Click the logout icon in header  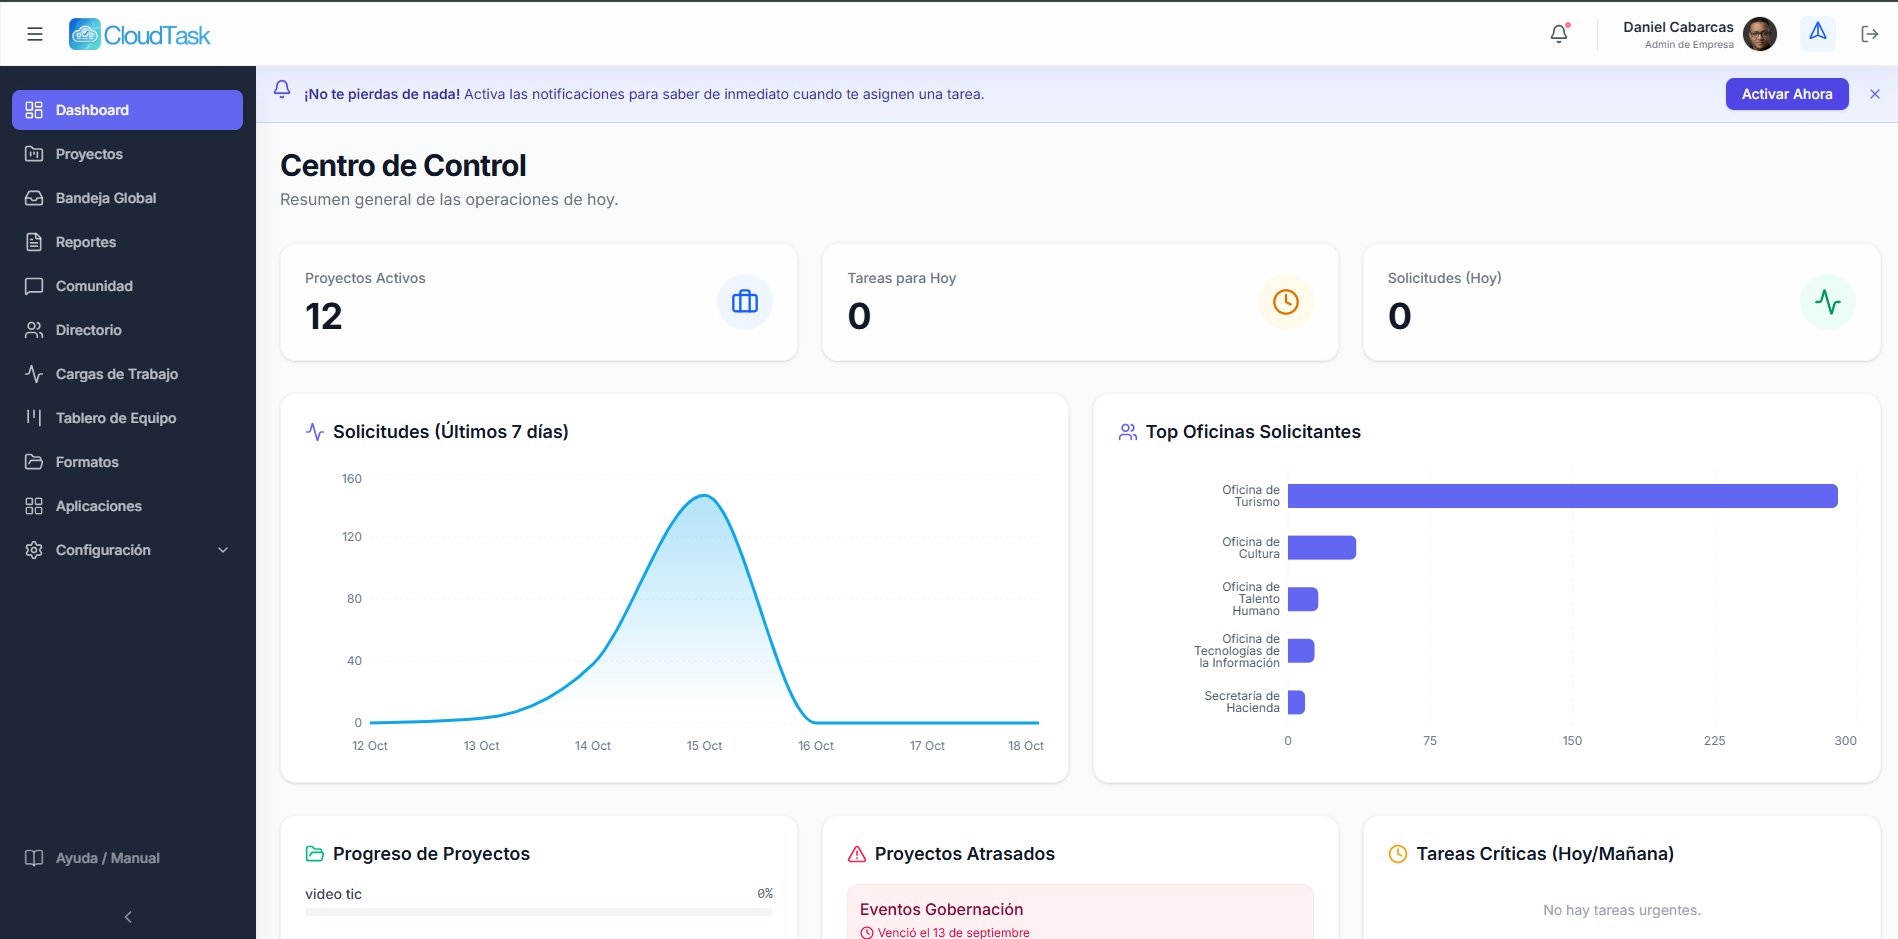click(x=1870, y=34)
